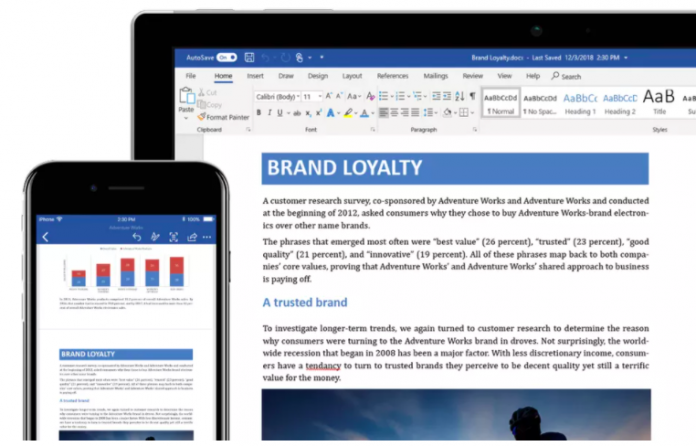This screenshot has width=696, height=446.
Task: Toggle the AutoSave switch
Action: [226, 58]
